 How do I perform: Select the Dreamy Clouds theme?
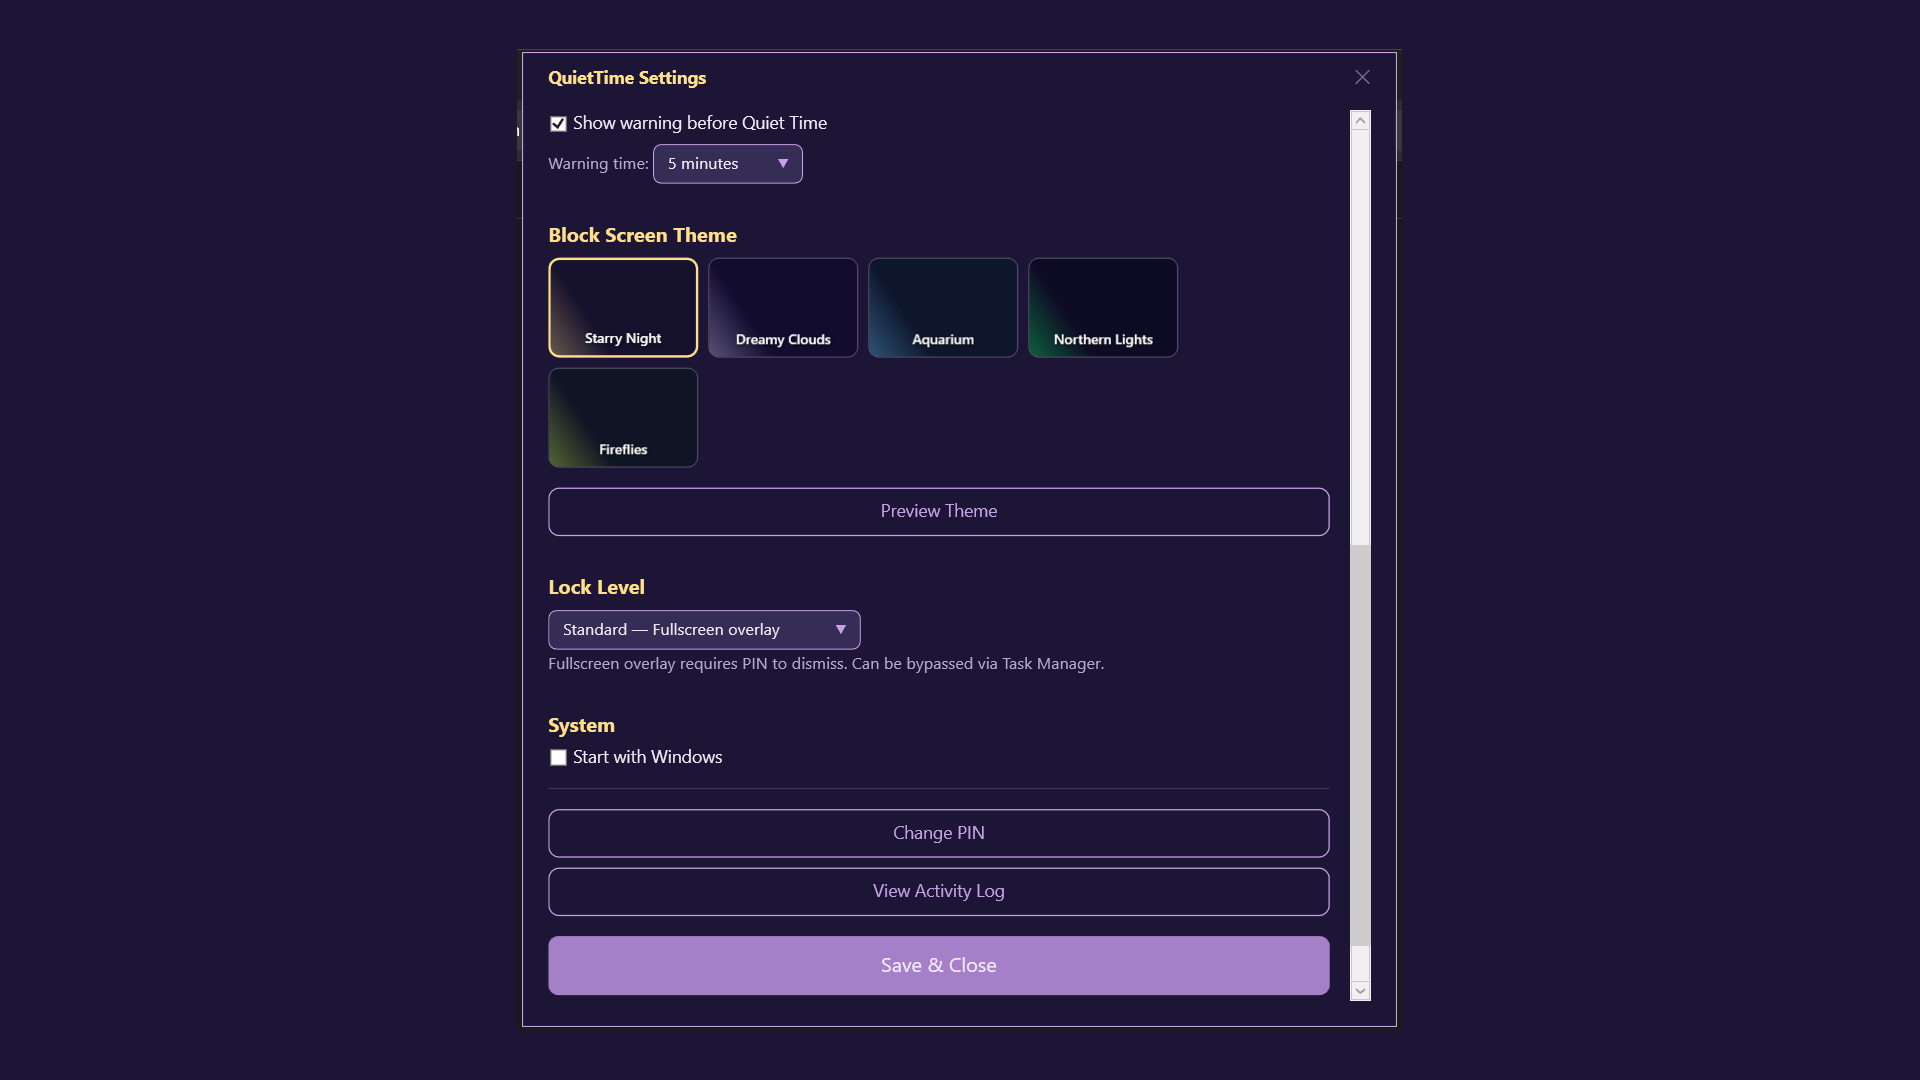[x=783, y=307]
